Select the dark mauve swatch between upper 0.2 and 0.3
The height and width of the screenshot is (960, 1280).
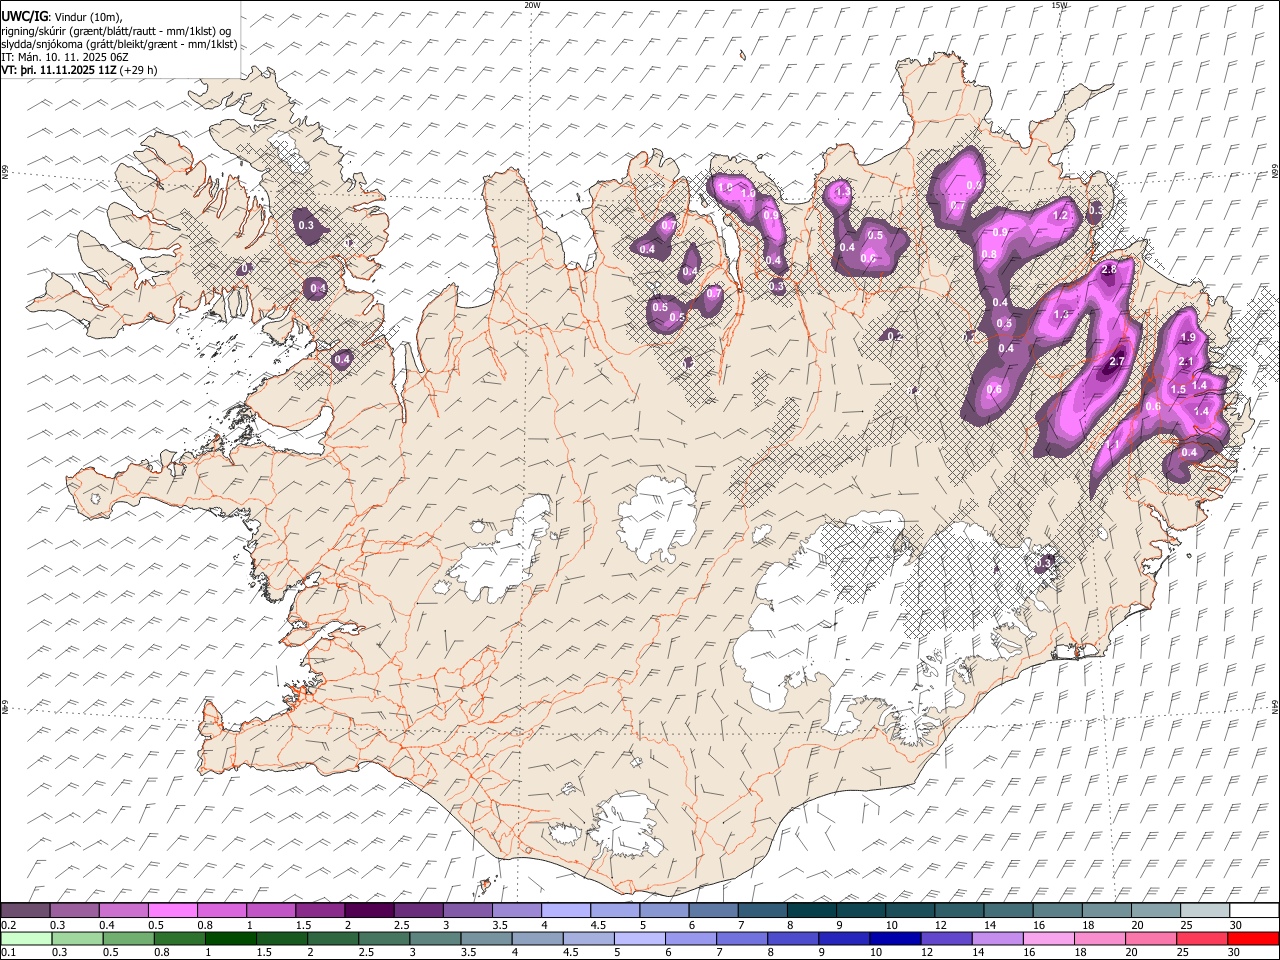click(x=25, y=911)
